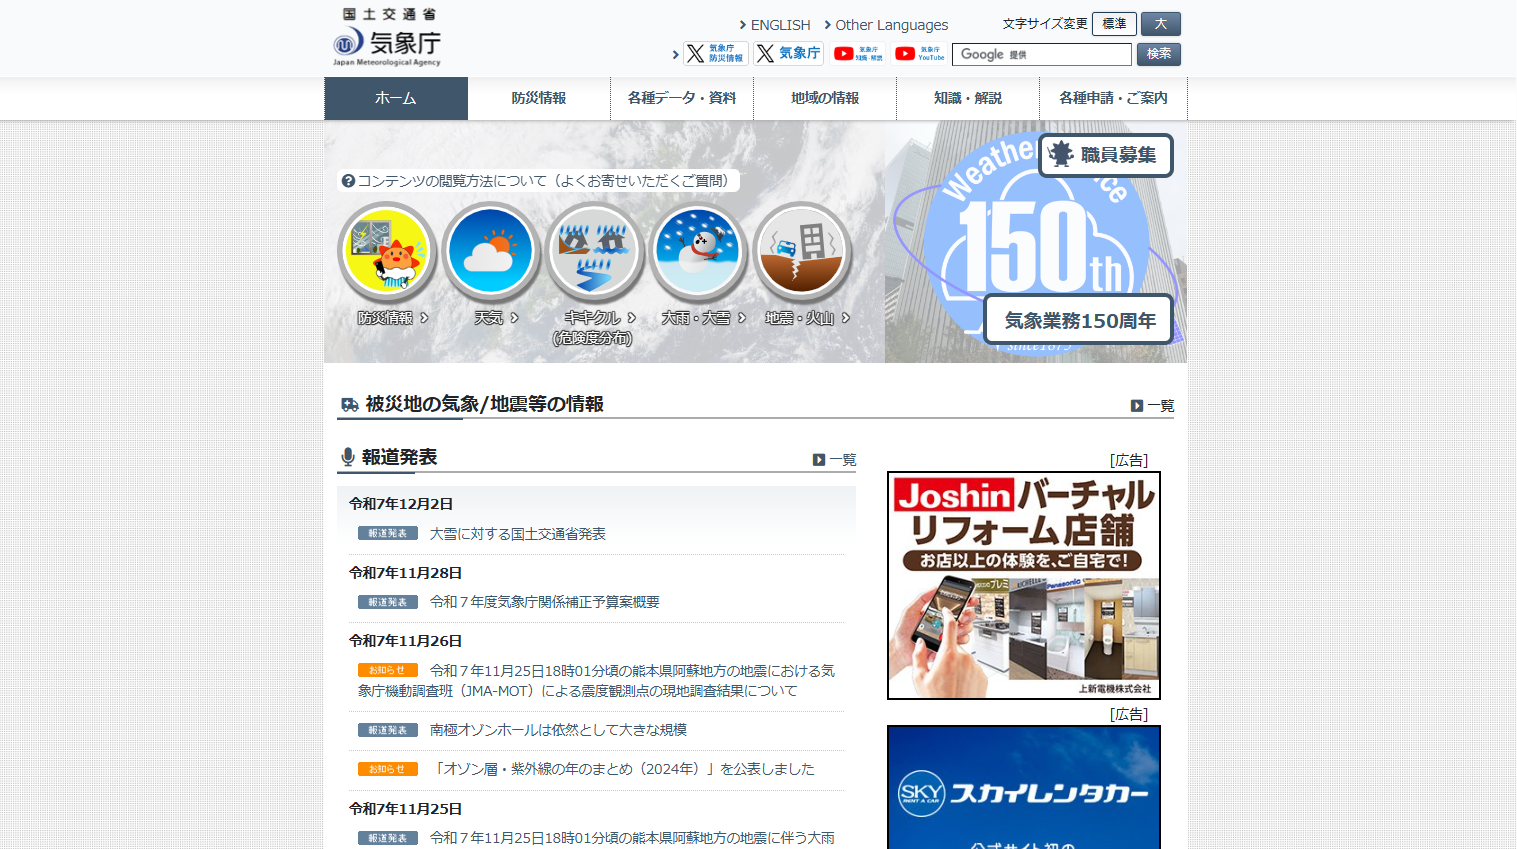Select the 気象業務150周年 badge

(1078, 319)
